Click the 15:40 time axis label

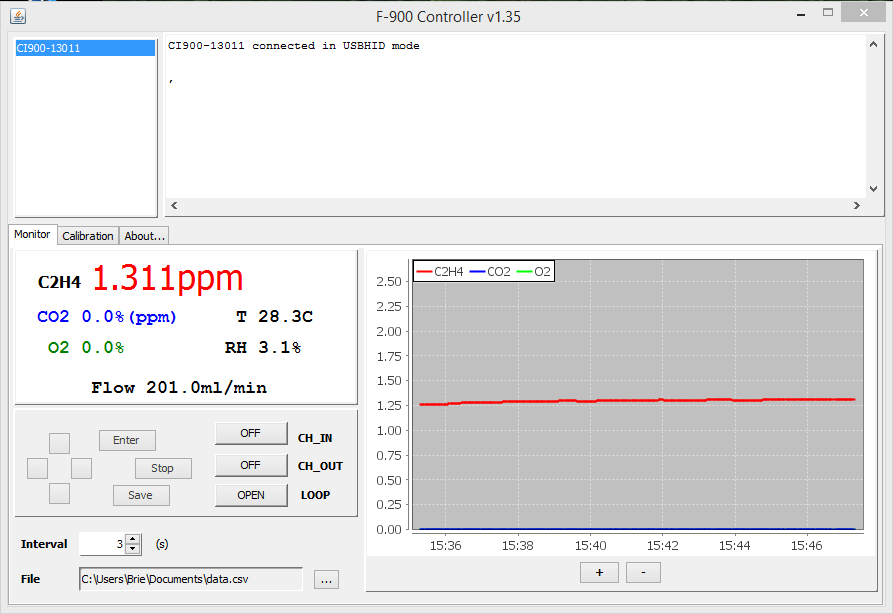click(x=591, y=546)
